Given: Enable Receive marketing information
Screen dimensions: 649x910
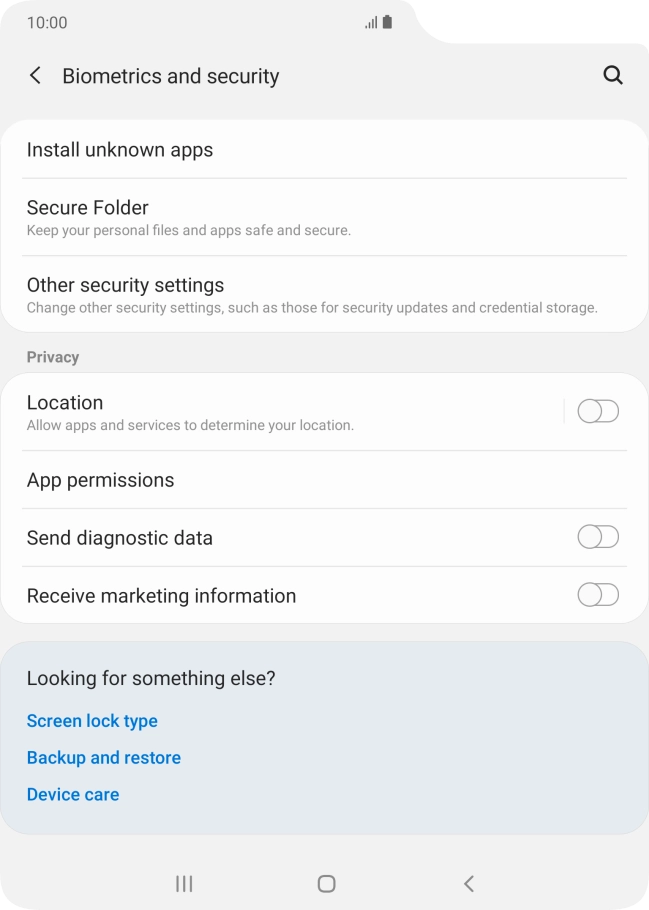Looking at the screenshot, I should click(598, 595).
